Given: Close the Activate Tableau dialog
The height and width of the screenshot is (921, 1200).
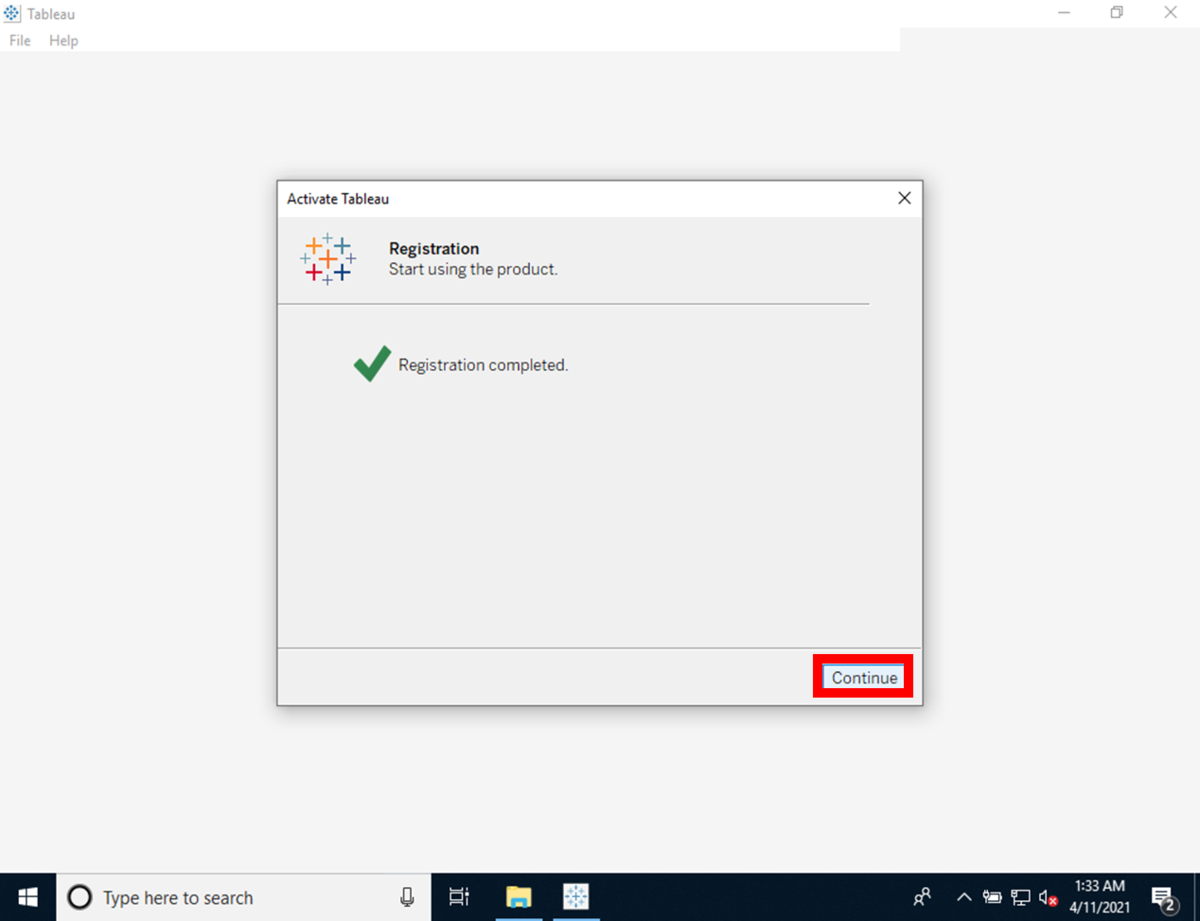Looking at the screenshot, I should pyautogui.click(x=904, y=198).
